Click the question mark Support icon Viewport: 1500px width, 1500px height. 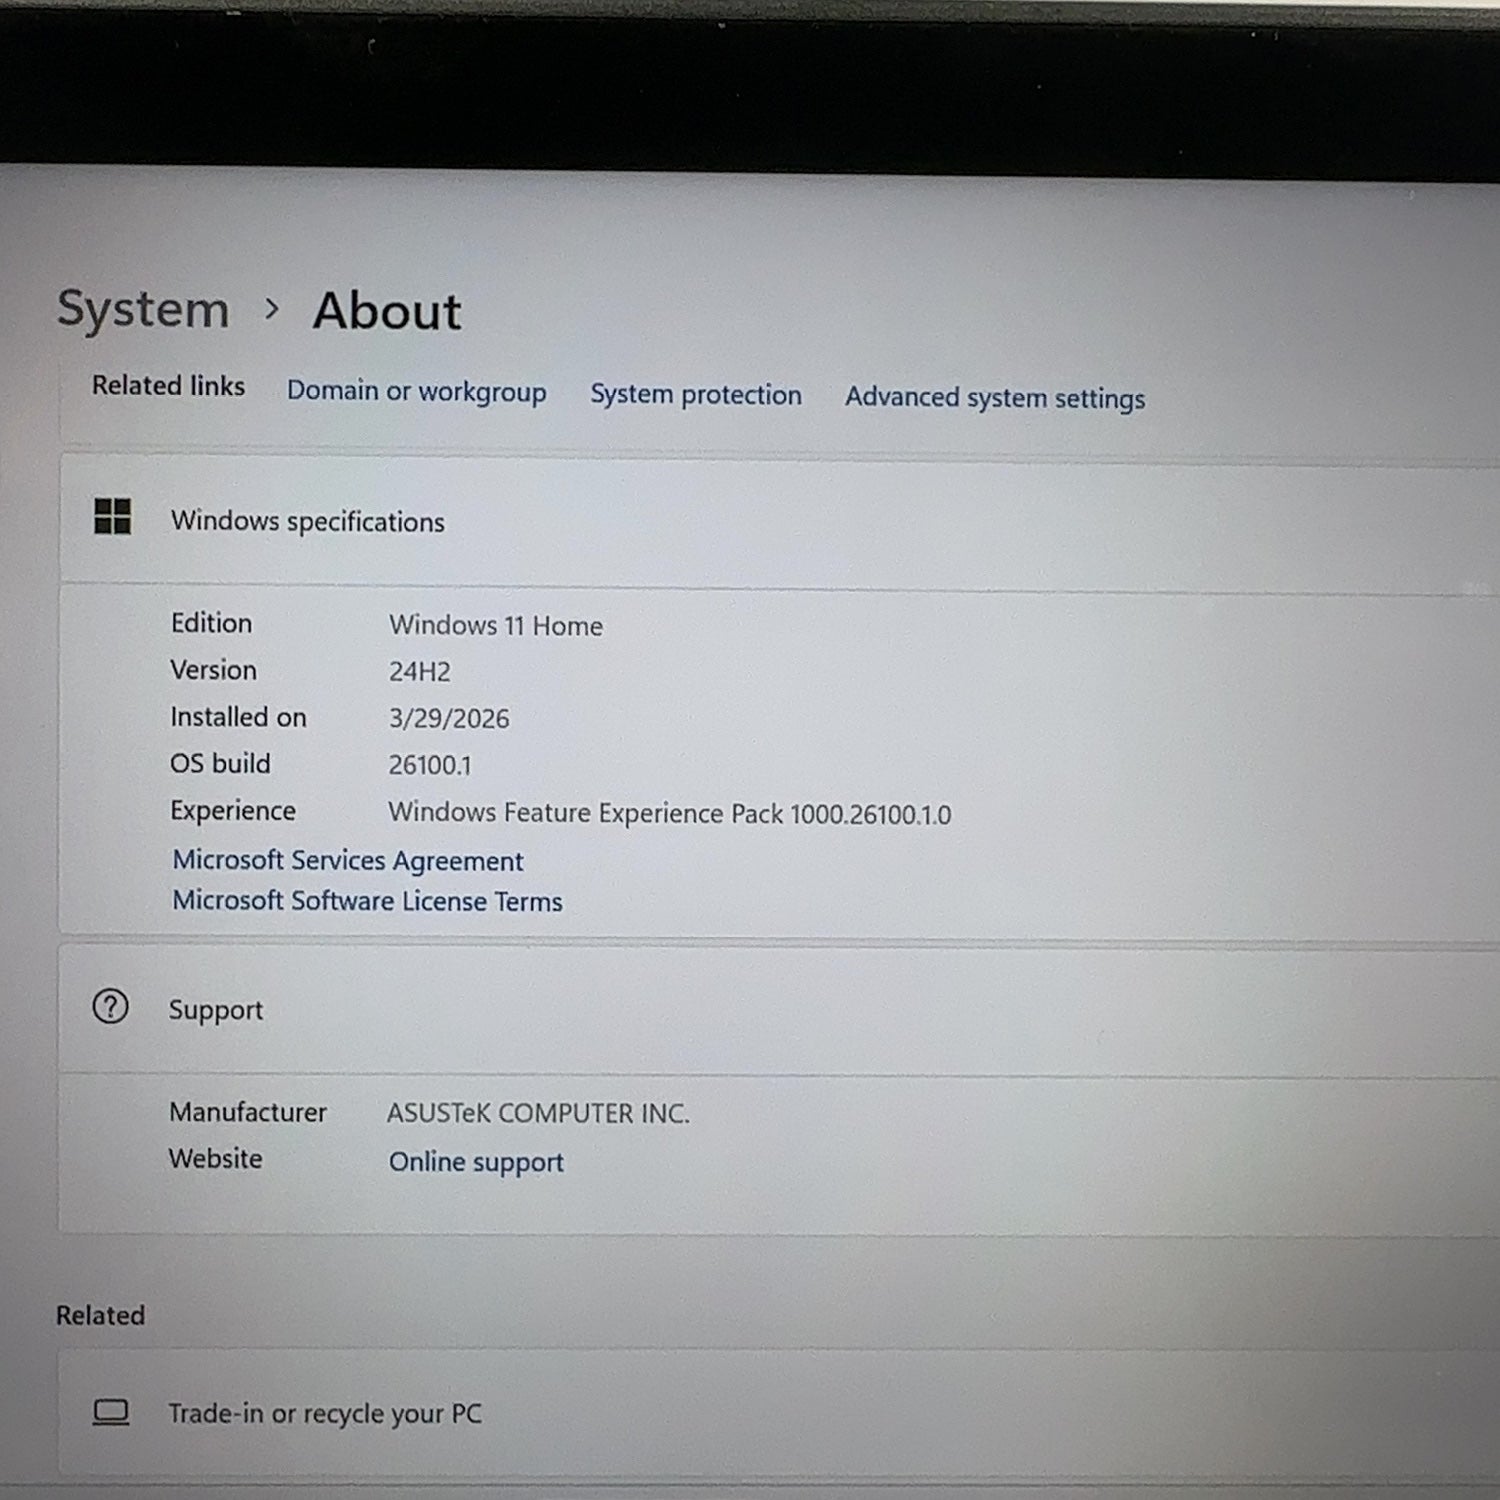click(x=110, y=1006)
